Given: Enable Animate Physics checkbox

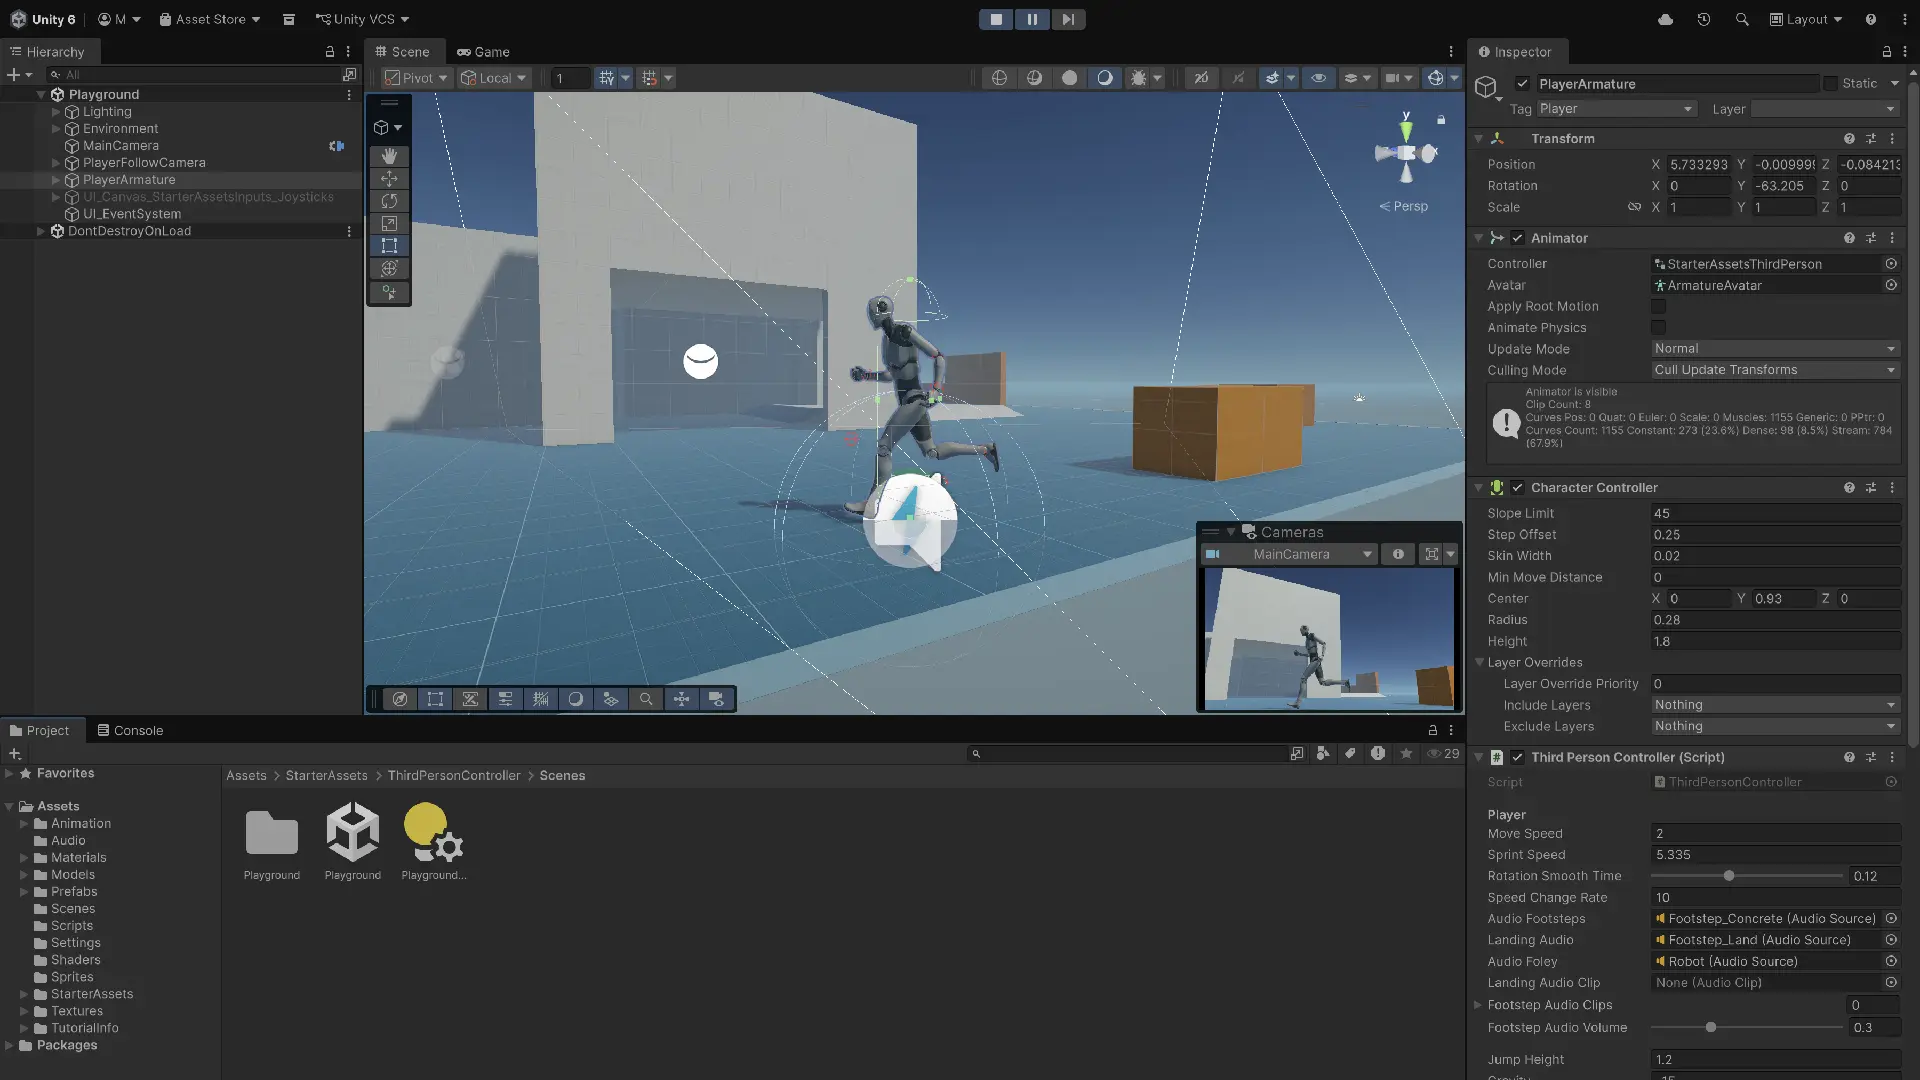Looking at the screenshot, I should pyautogui.click(x=1658, y=328).
